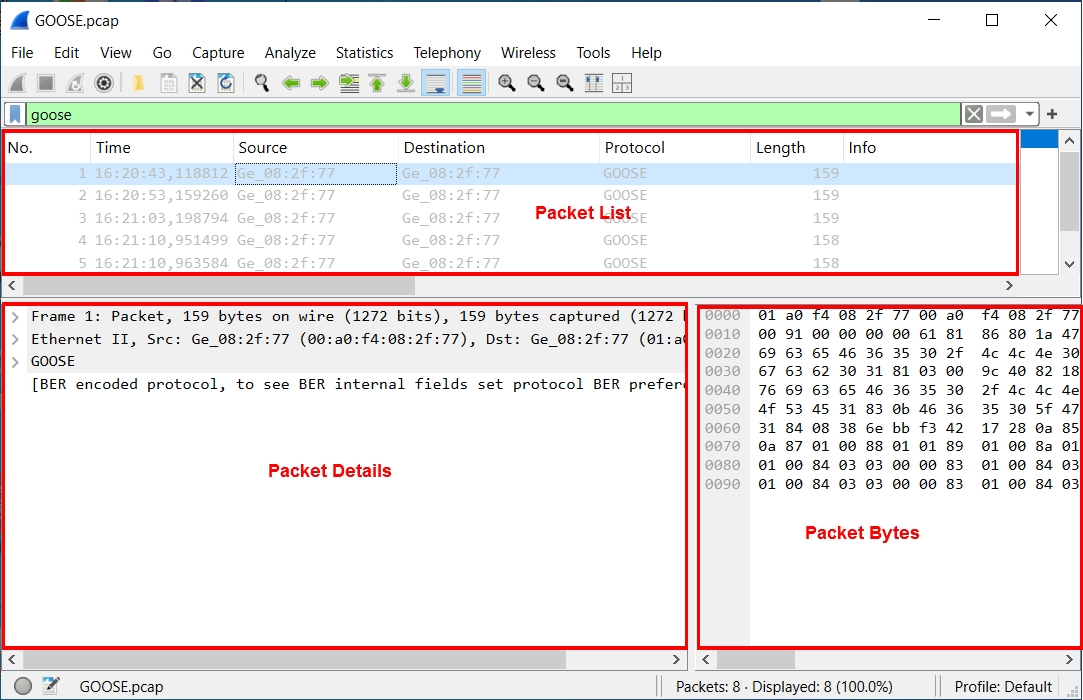Open the Statistics menu
The height and width of the screenshot is (700, 1083).
click(364, 53)
